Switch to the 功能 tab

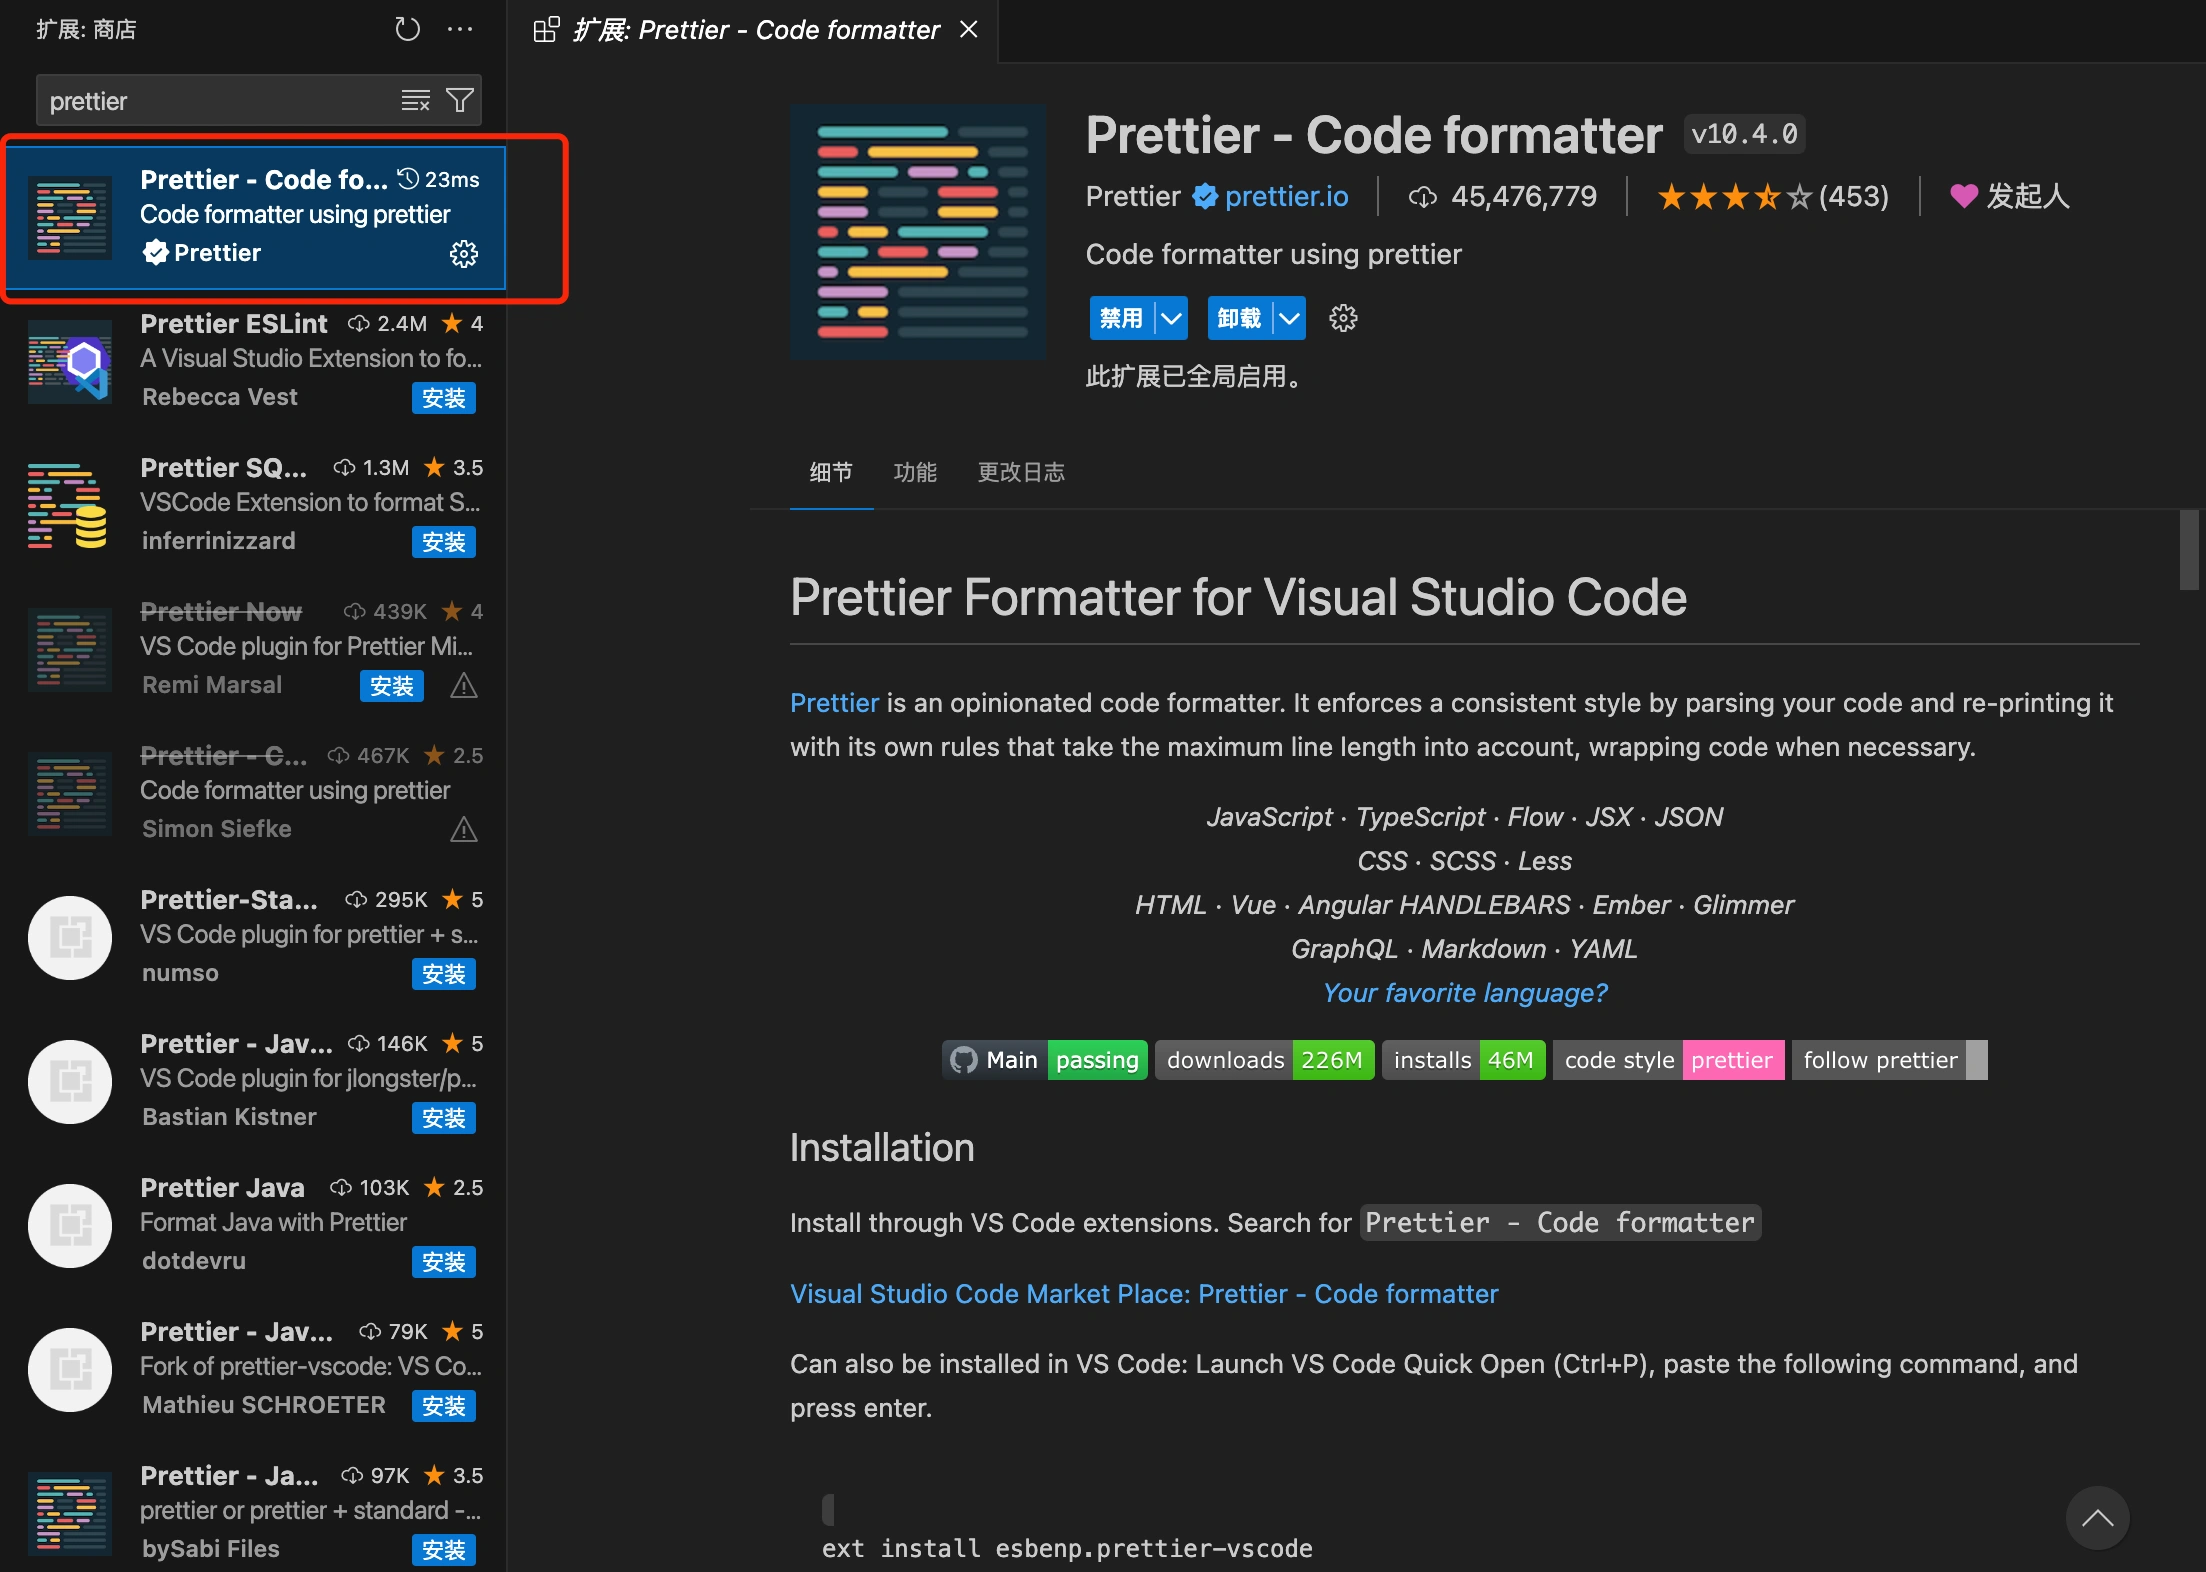(x=914, y=472)
